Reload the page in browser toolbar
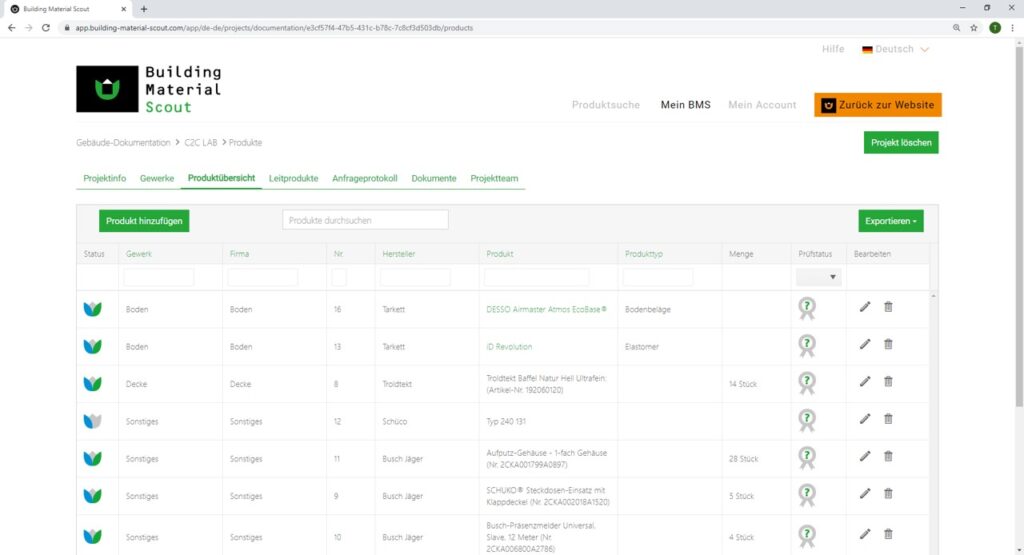 coord(46,28)
